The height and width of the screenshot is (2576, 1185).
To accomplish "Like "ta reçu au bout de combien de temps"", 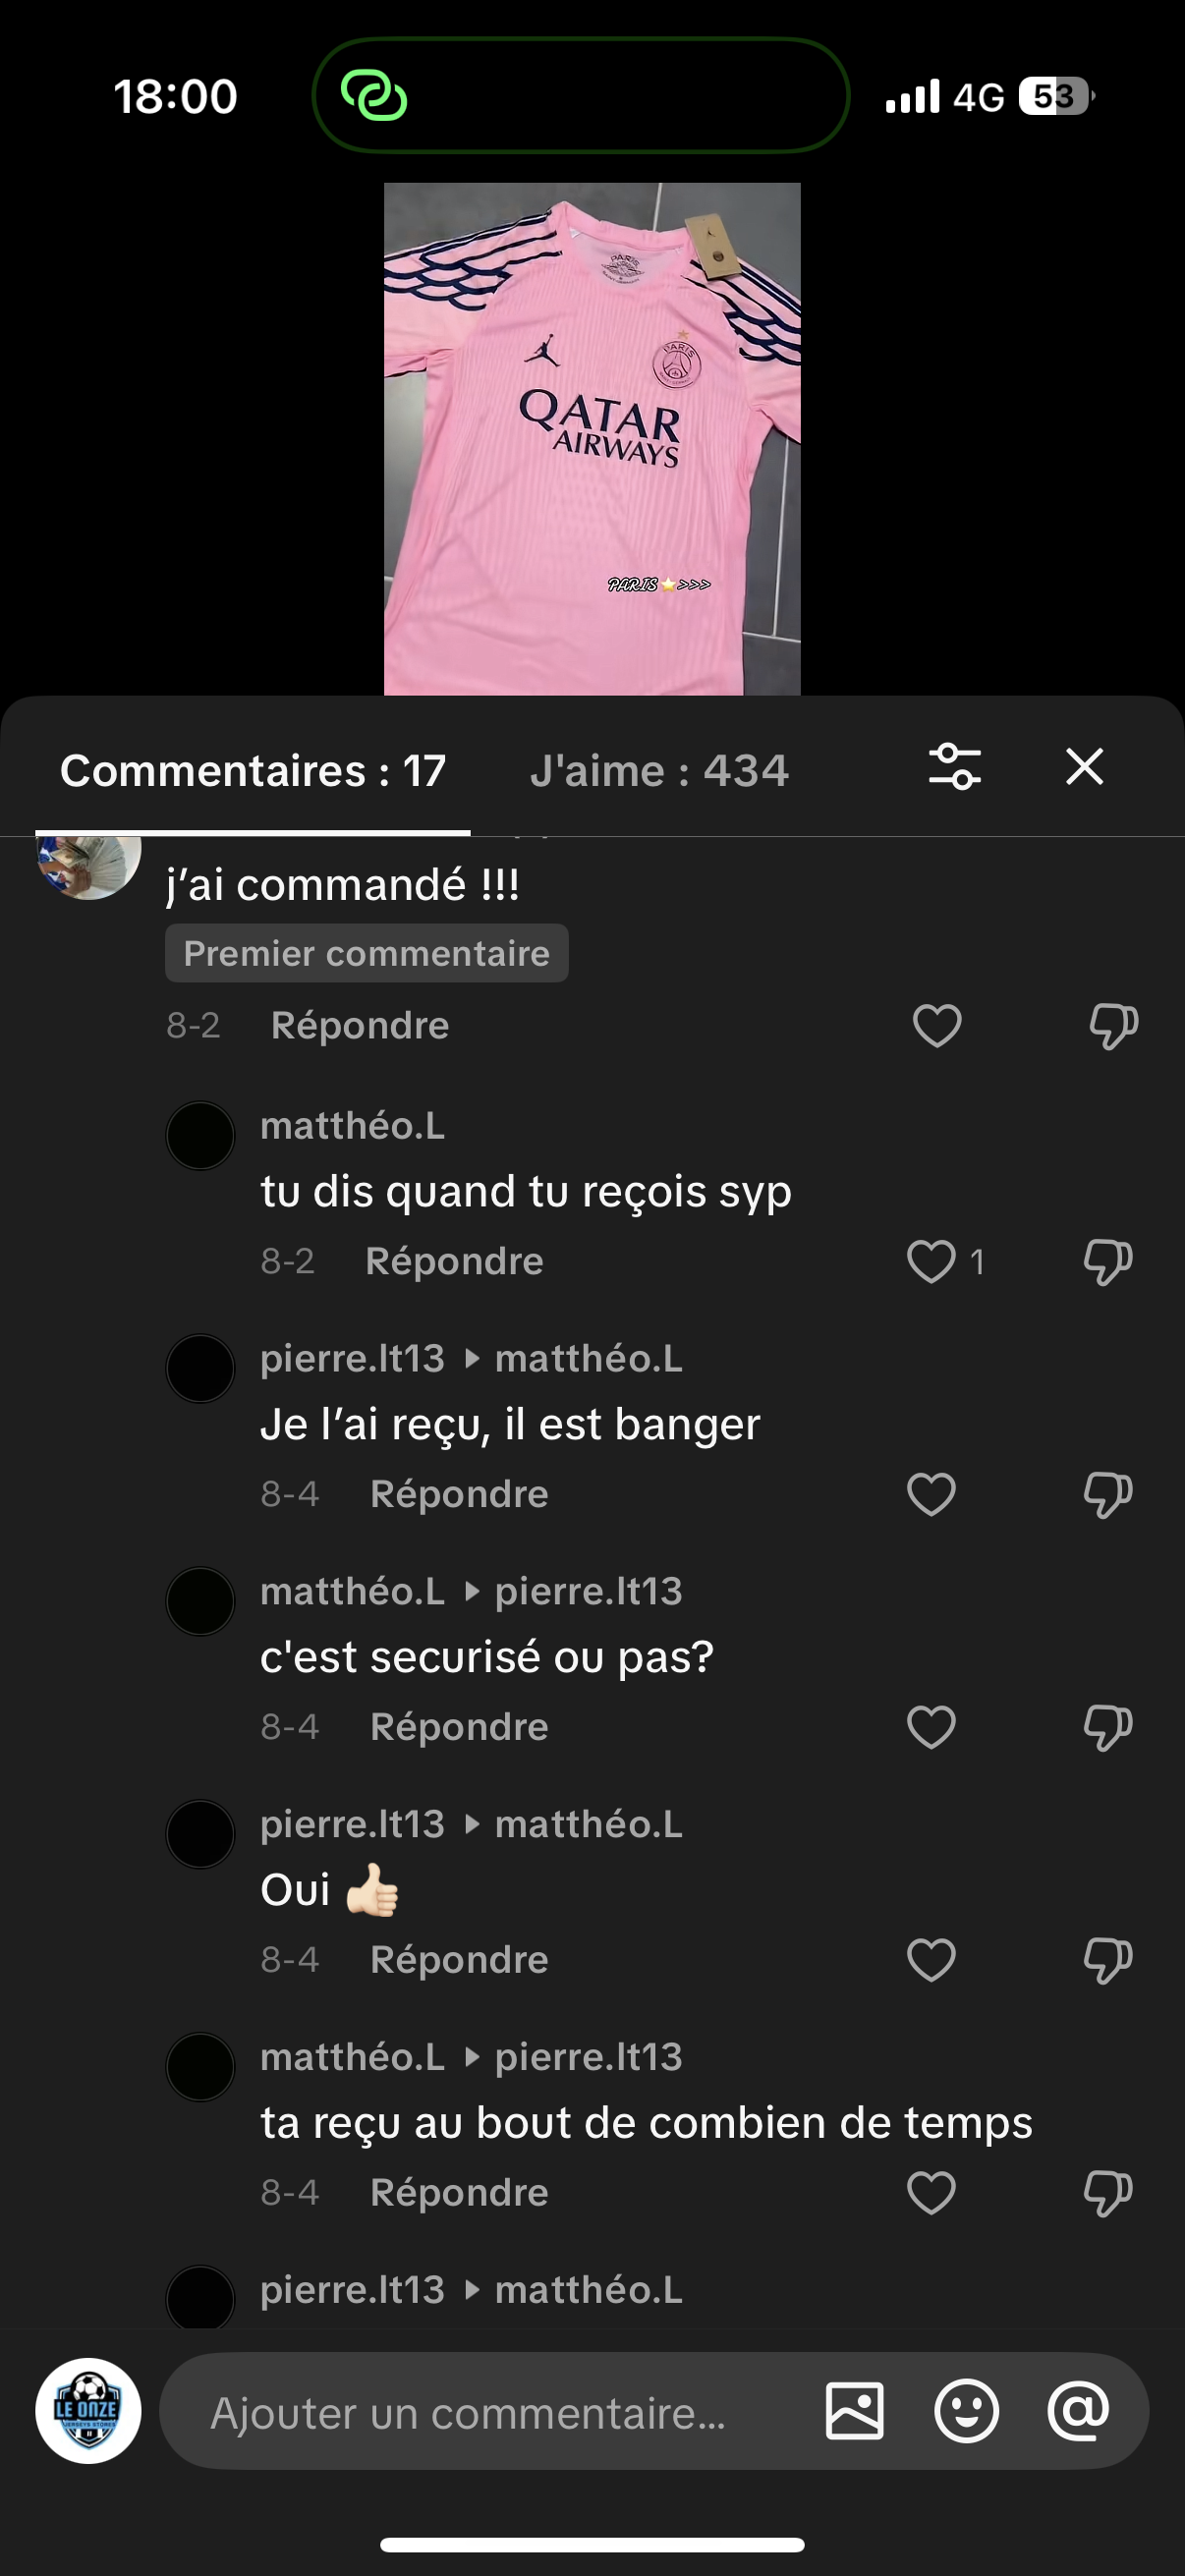I will [931, 2193].
